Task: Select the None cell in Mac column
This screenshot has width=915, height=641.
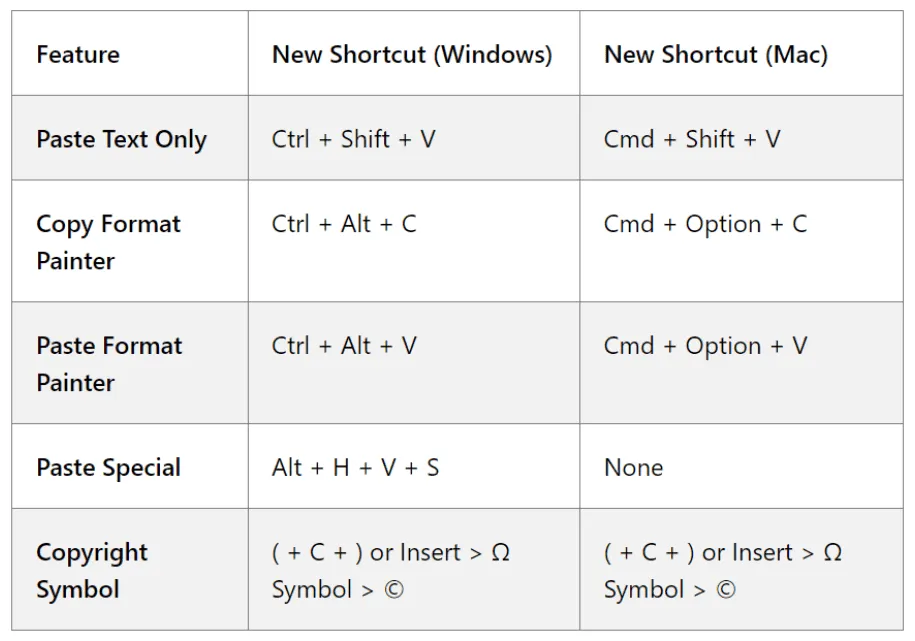Action: point(633,467)
